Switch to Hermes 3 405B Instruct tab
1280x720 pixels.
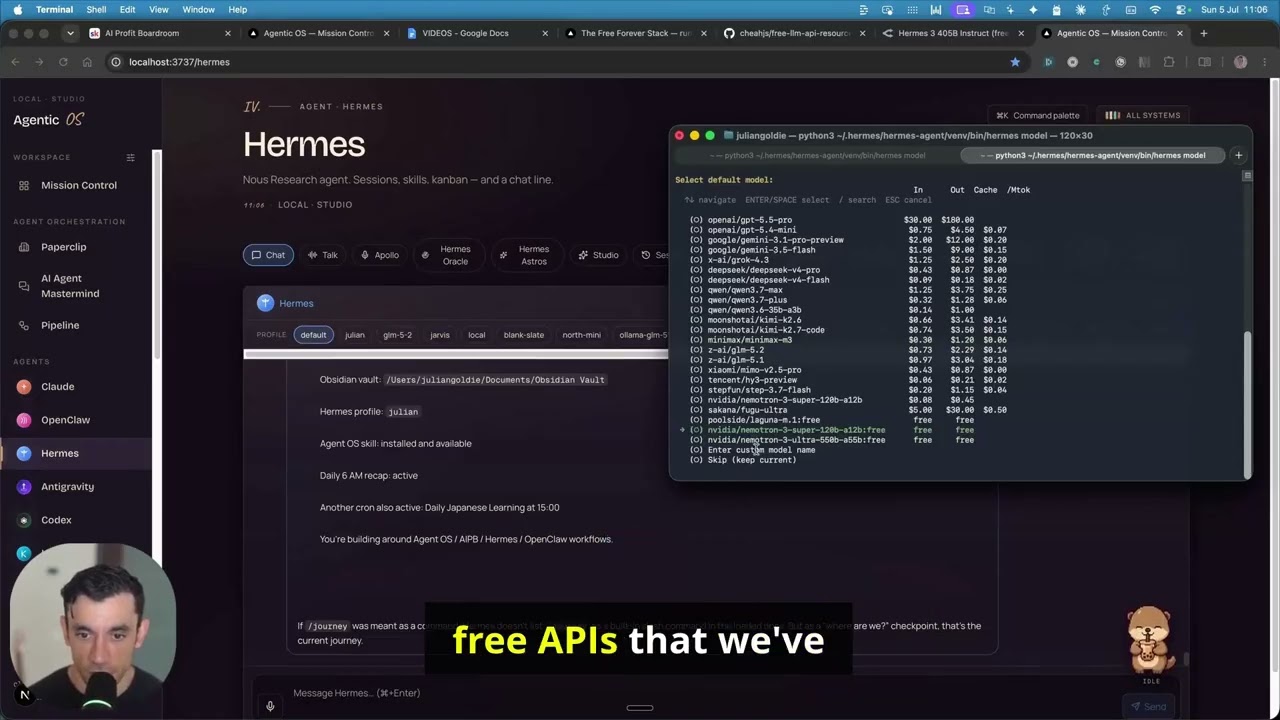954,33
